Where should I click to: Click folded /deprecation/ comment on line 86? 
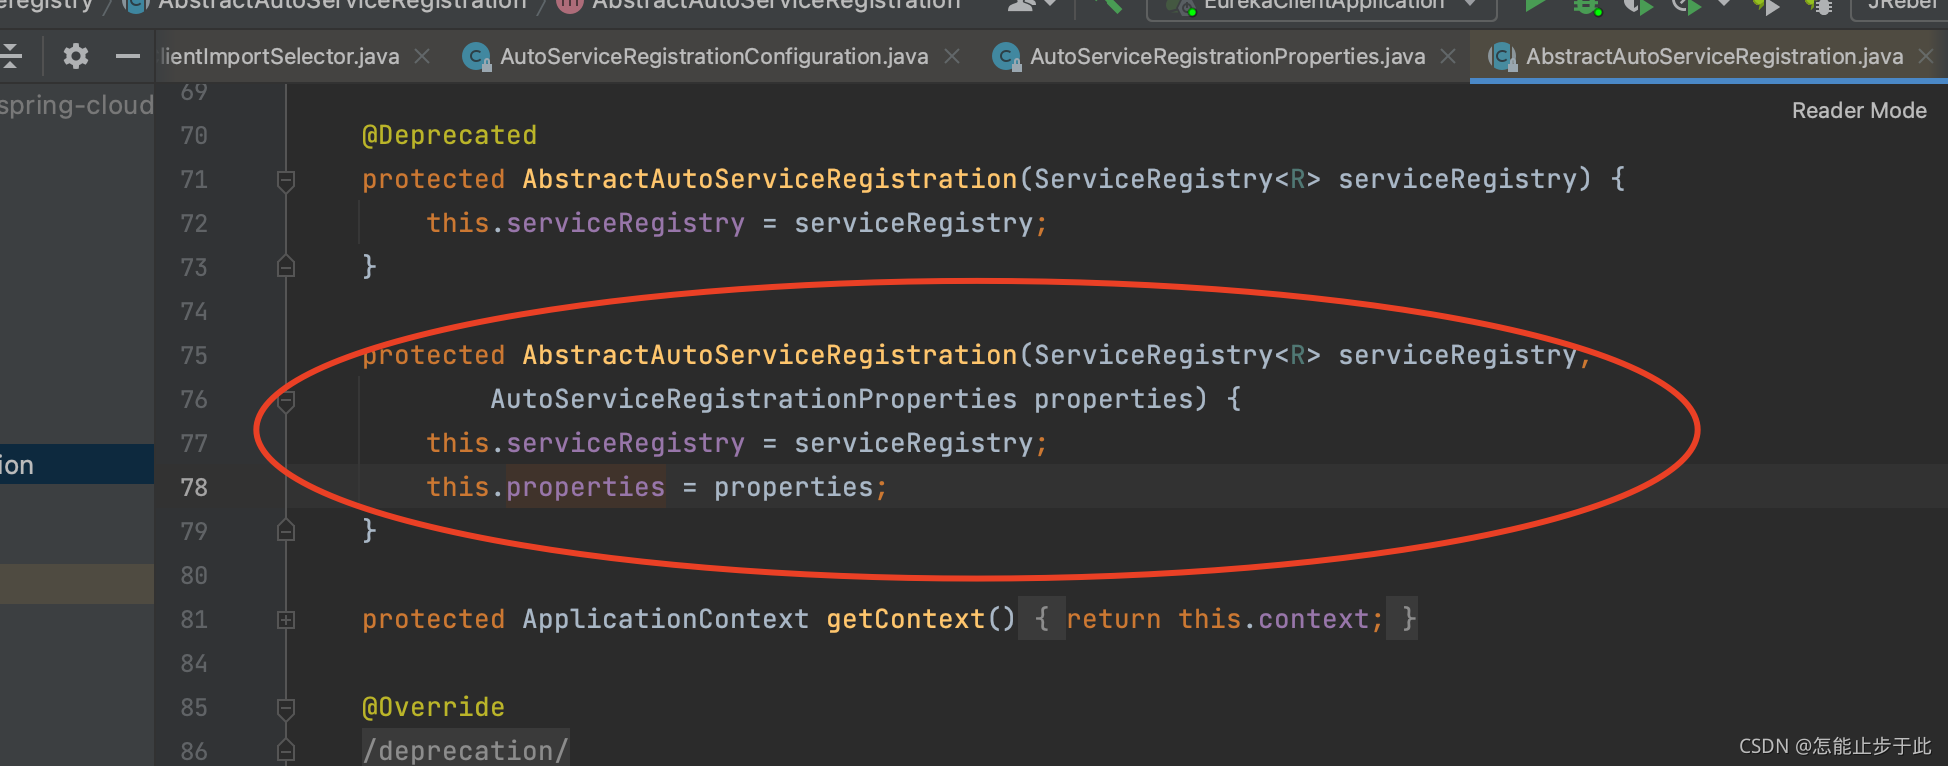tap(465, 750)
